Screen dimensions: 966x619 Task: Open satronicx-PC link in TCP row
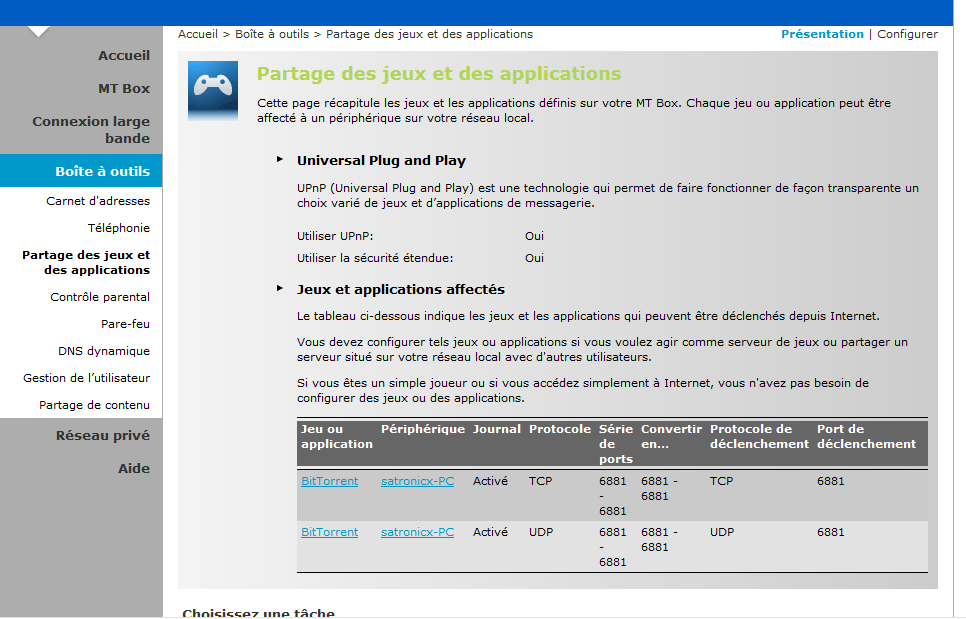[x=417, y=481]
